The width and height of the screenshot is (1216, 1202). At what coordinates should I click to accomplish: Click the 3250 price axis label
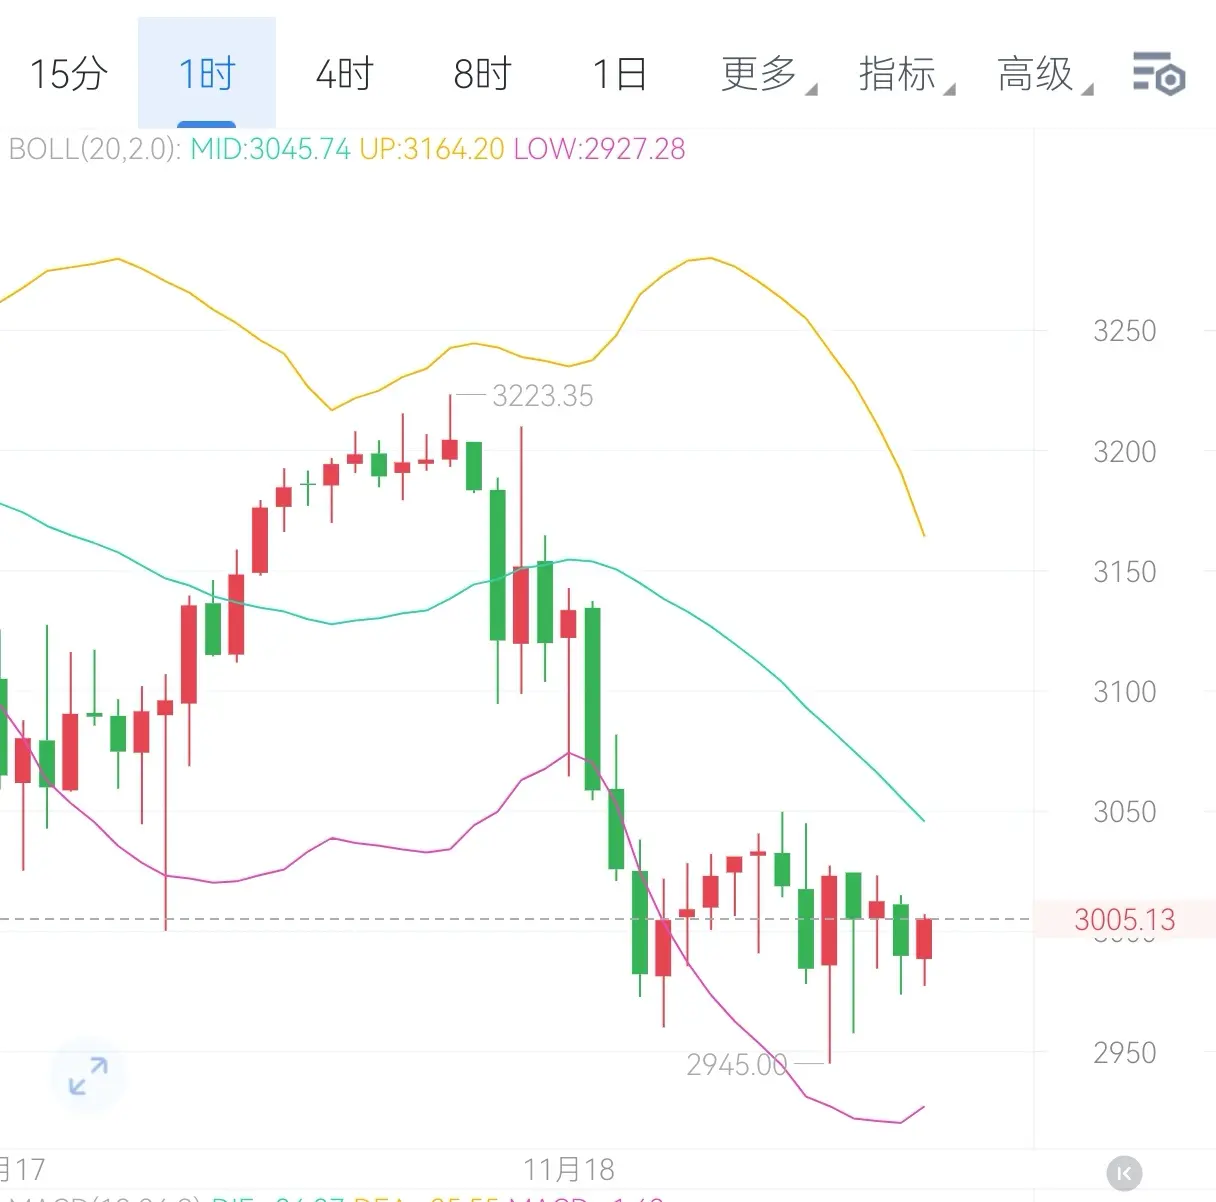(x=1124, y=331)
